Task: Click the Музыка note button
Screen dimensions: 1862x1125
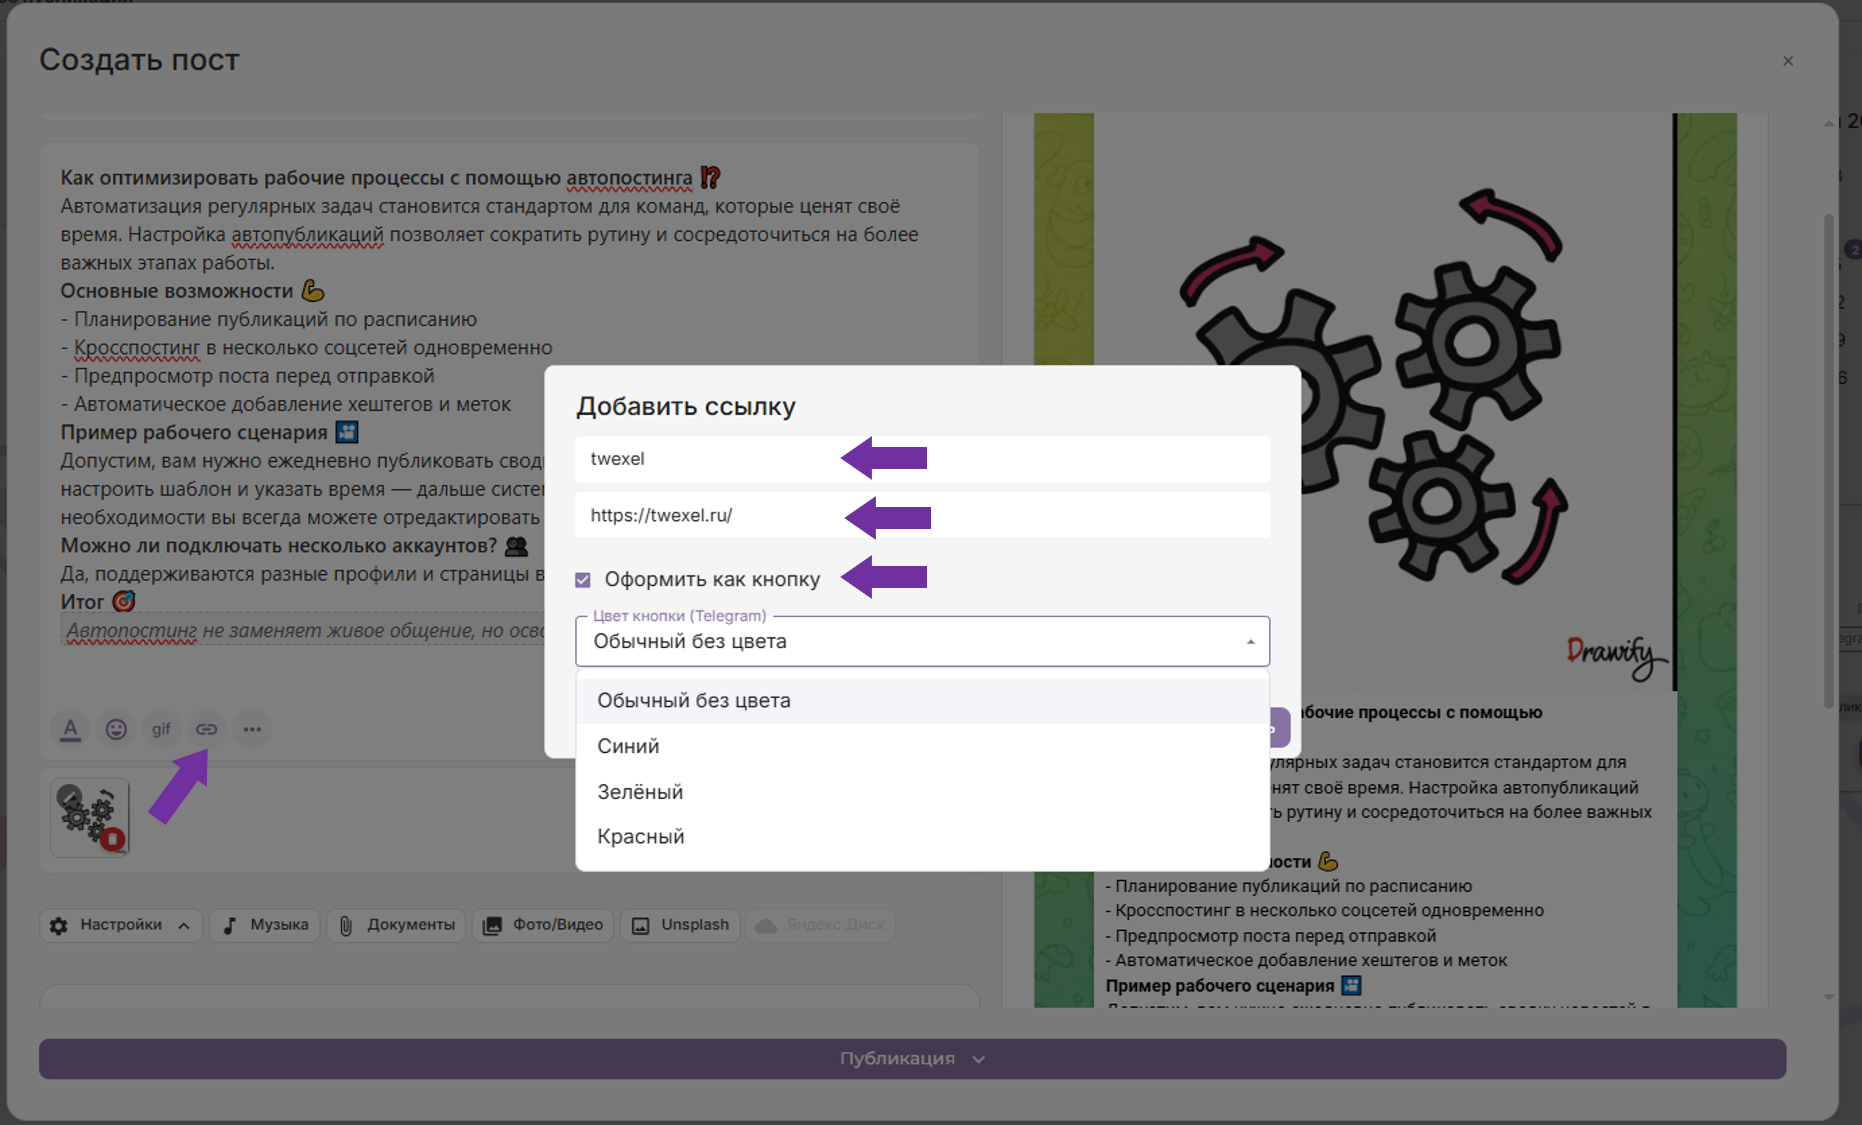Action: coord(265,925)
